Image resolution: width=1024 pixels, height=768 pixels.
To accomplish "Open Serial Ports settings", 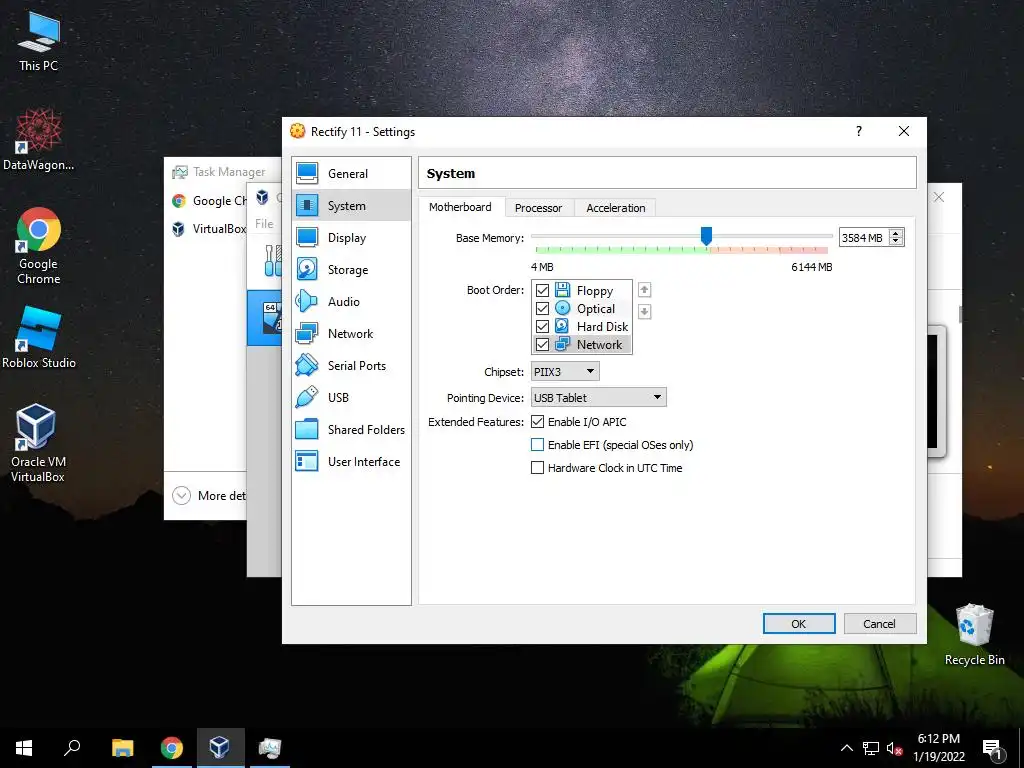I will (x=351, y=366).
